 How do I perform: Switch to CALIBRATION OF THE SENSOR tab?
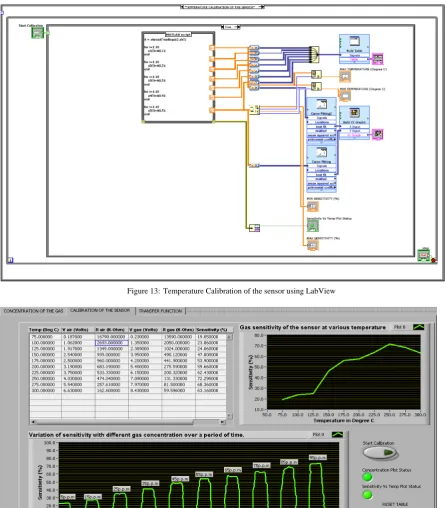click(x=100, y=310)
